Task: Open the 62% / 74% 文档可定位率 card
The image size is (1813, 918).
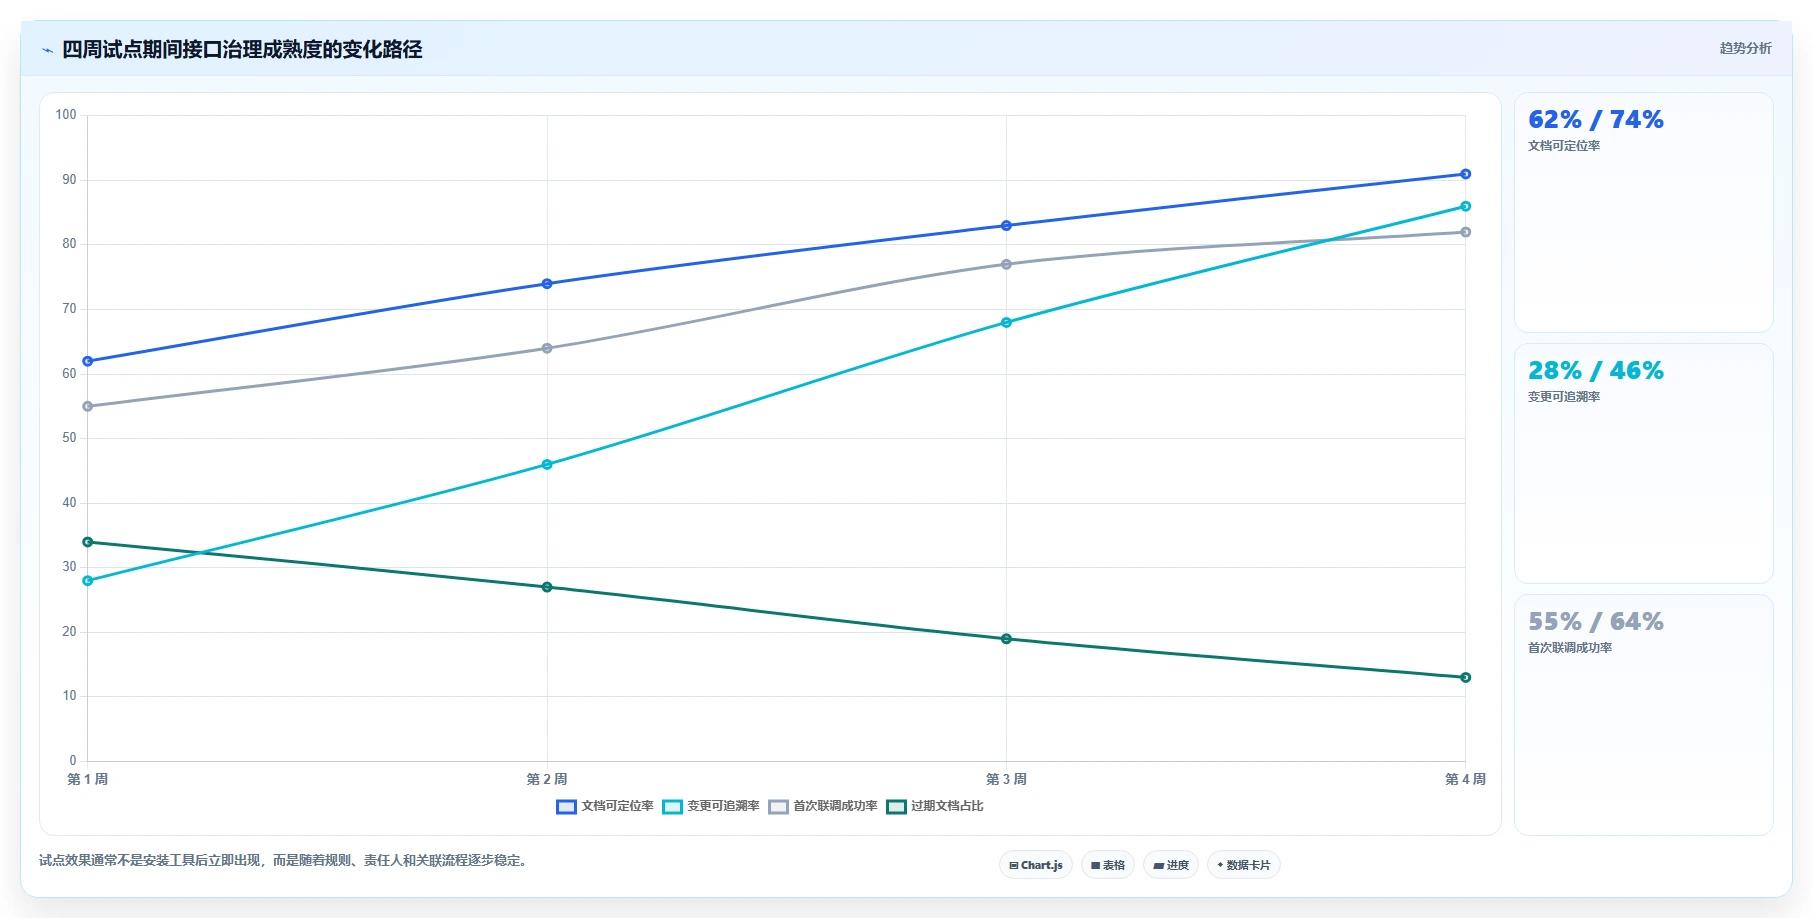Action: (1644, 212)
